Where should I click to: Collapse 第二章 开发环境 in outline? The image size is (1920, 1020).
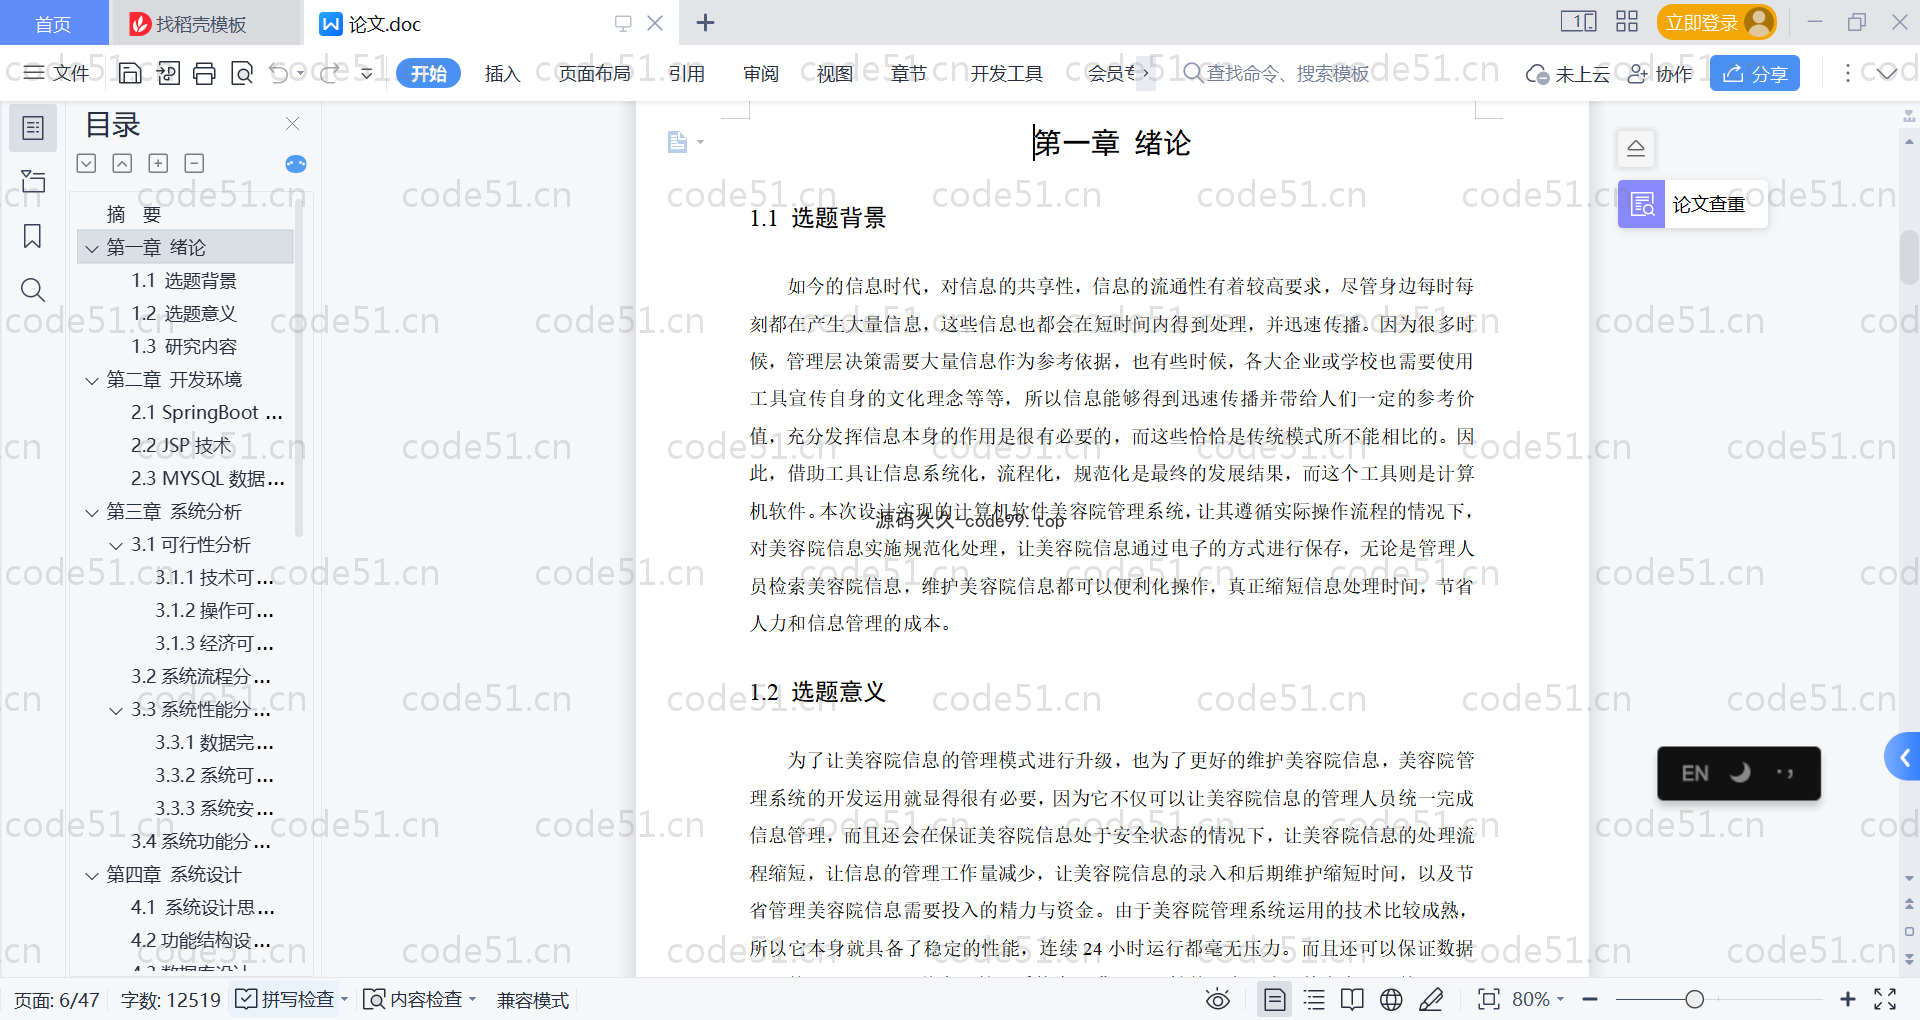point(92,380)
